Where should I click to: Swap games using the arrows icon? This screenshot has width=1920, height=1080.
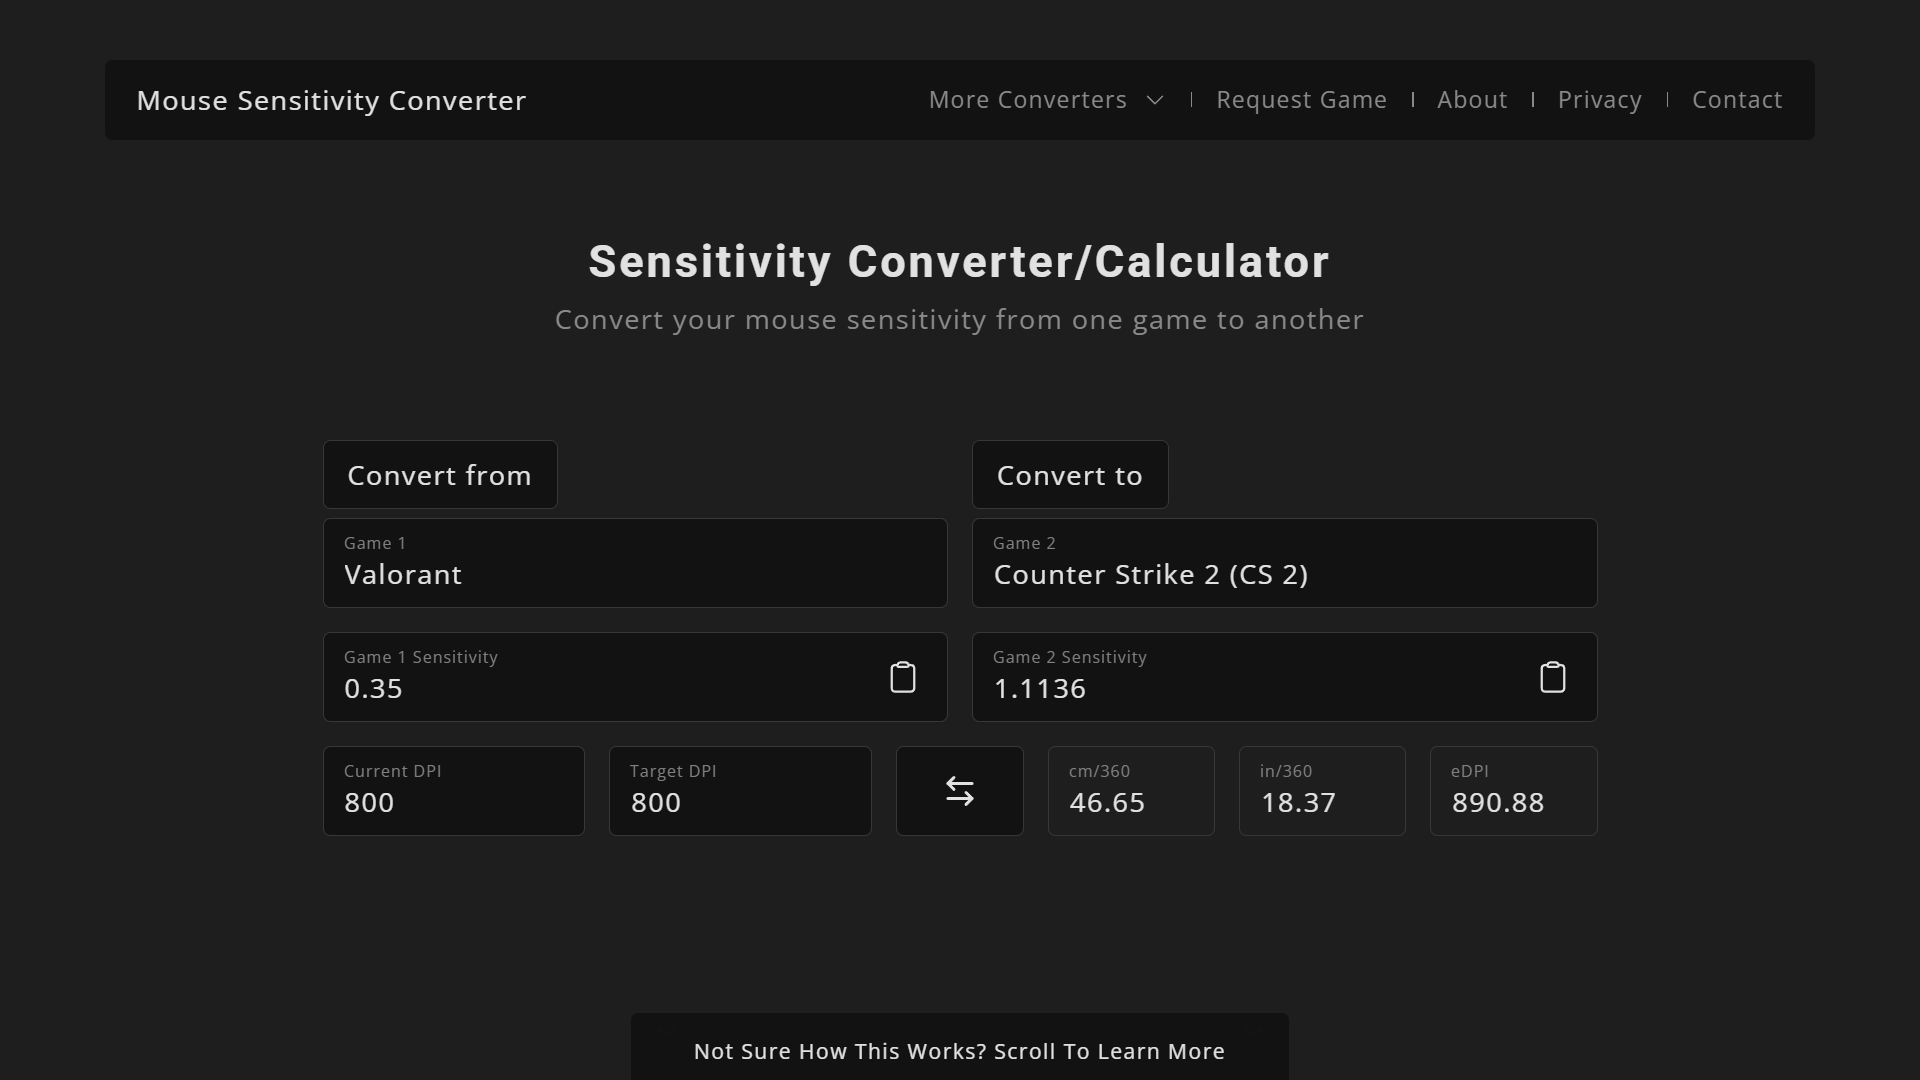click(959, 791)
